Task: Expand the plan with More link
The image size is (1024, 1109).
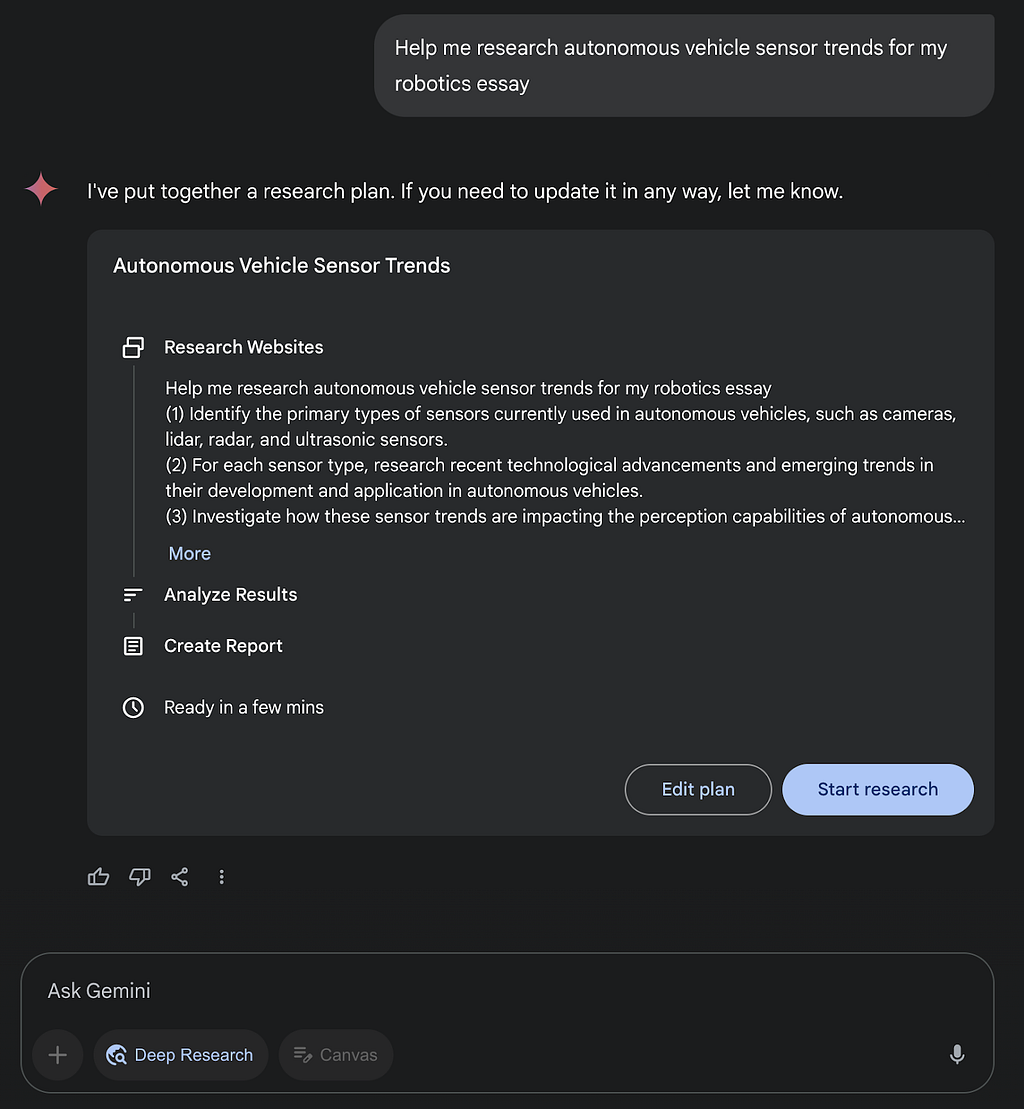Action: [190, 553]
